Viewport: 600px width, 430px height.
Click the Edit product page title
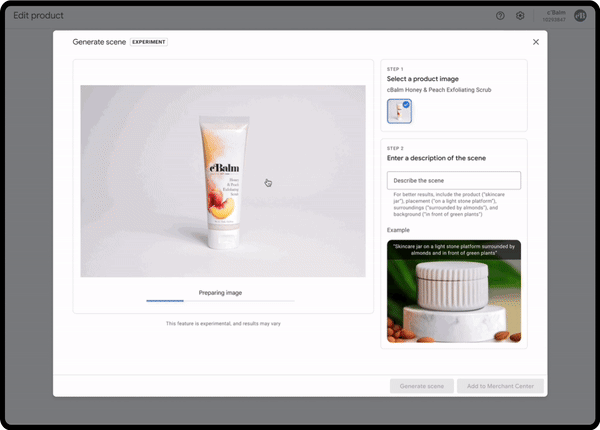(x=38, y=16)
